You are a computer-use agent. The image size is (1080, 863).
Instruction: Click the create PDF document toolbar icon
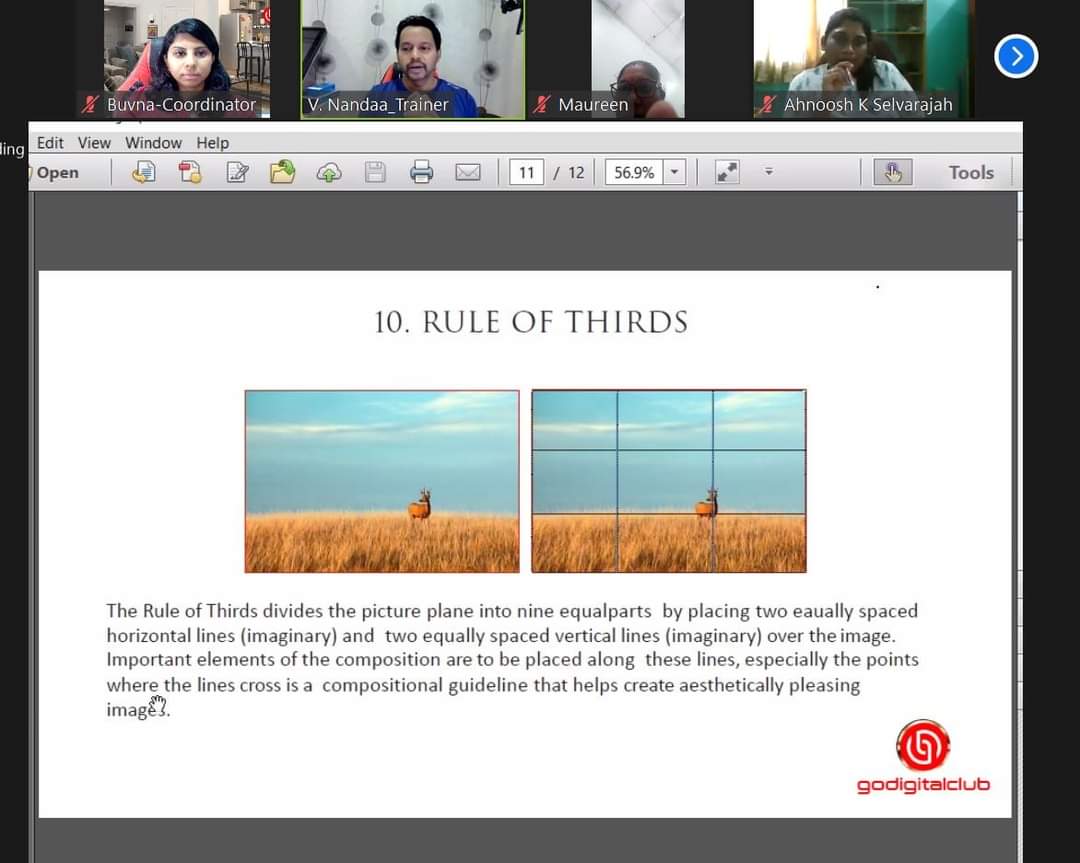point(143,172)
